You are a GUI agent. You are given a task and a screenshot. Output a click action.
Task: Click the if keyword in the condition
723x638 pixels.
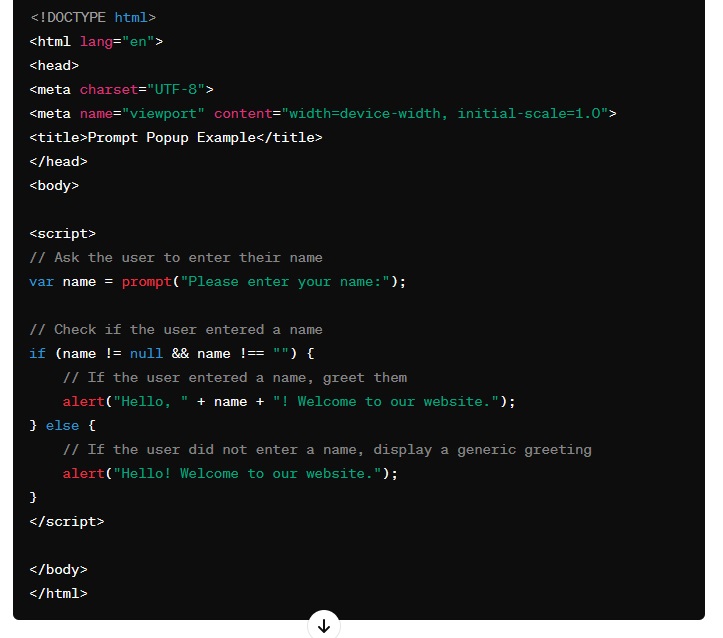point(37,353)
